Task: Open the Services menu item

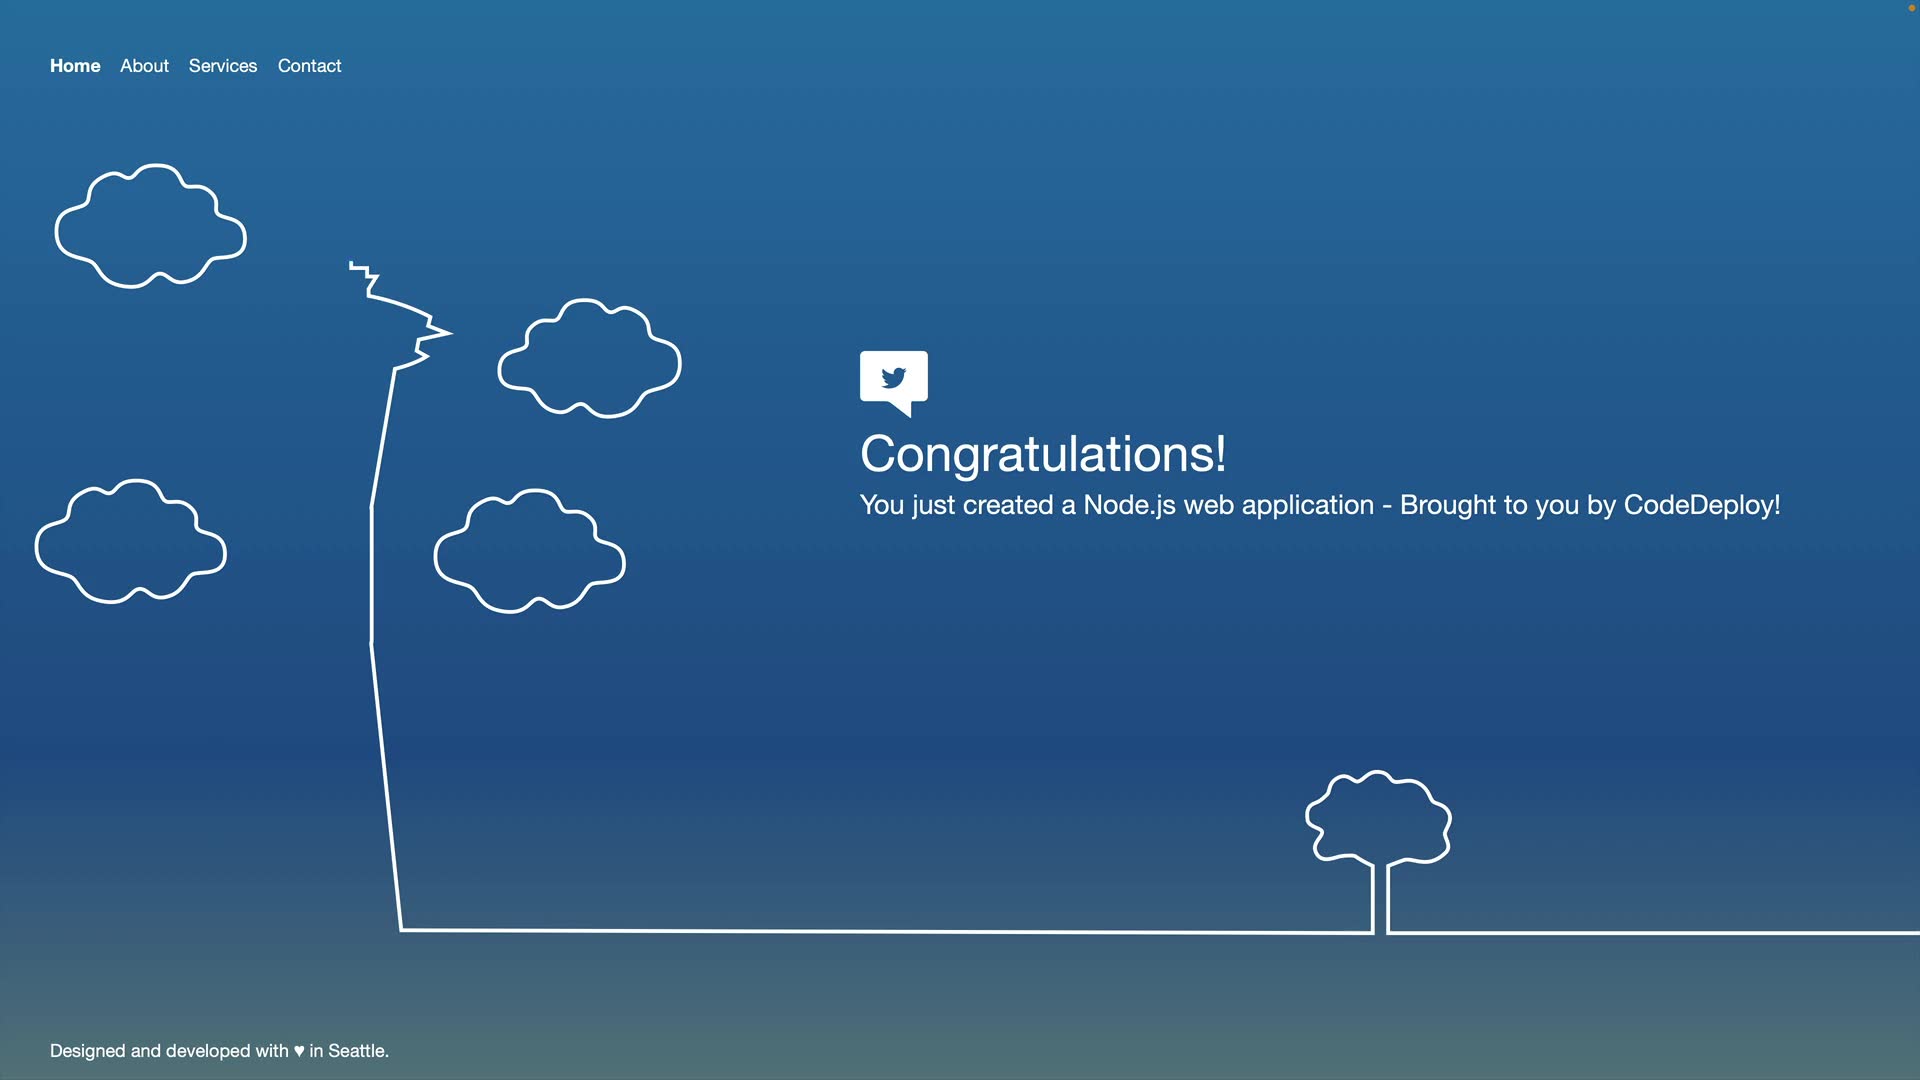Action: point(222,66)
